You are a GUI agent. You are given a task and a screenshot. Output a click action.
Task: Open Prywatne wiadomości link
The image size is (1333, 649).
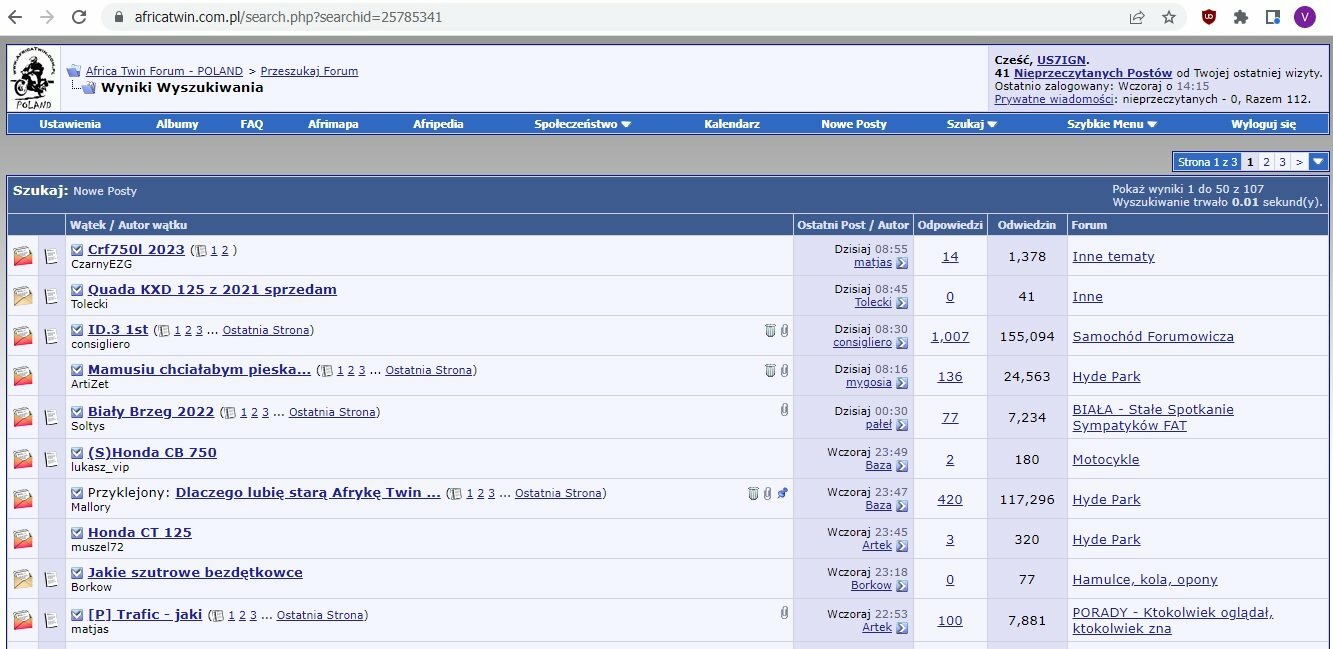coord(1054,99)
